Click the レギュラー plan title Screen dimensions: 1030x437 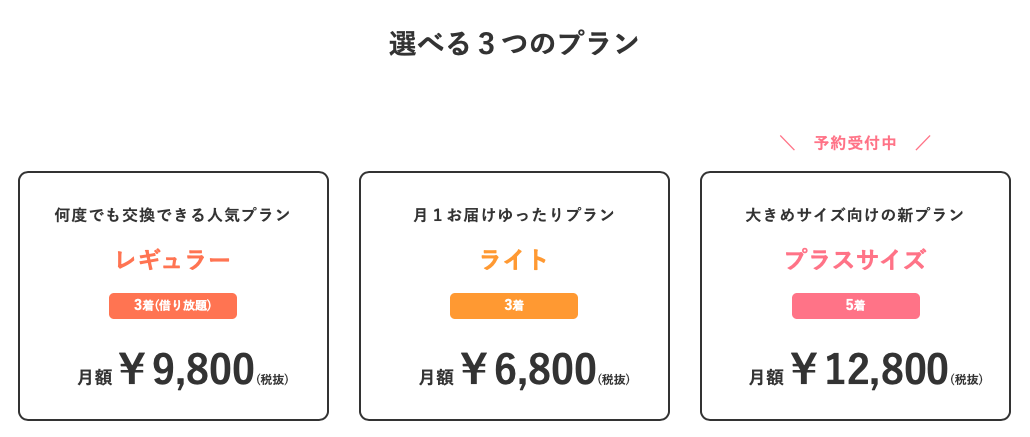click(173, 260)
